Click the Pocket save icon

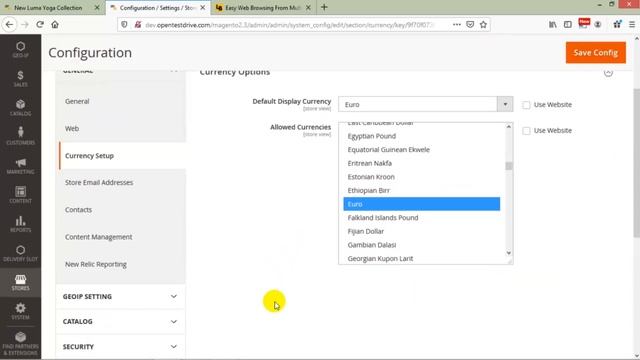[x=470, y=24]
